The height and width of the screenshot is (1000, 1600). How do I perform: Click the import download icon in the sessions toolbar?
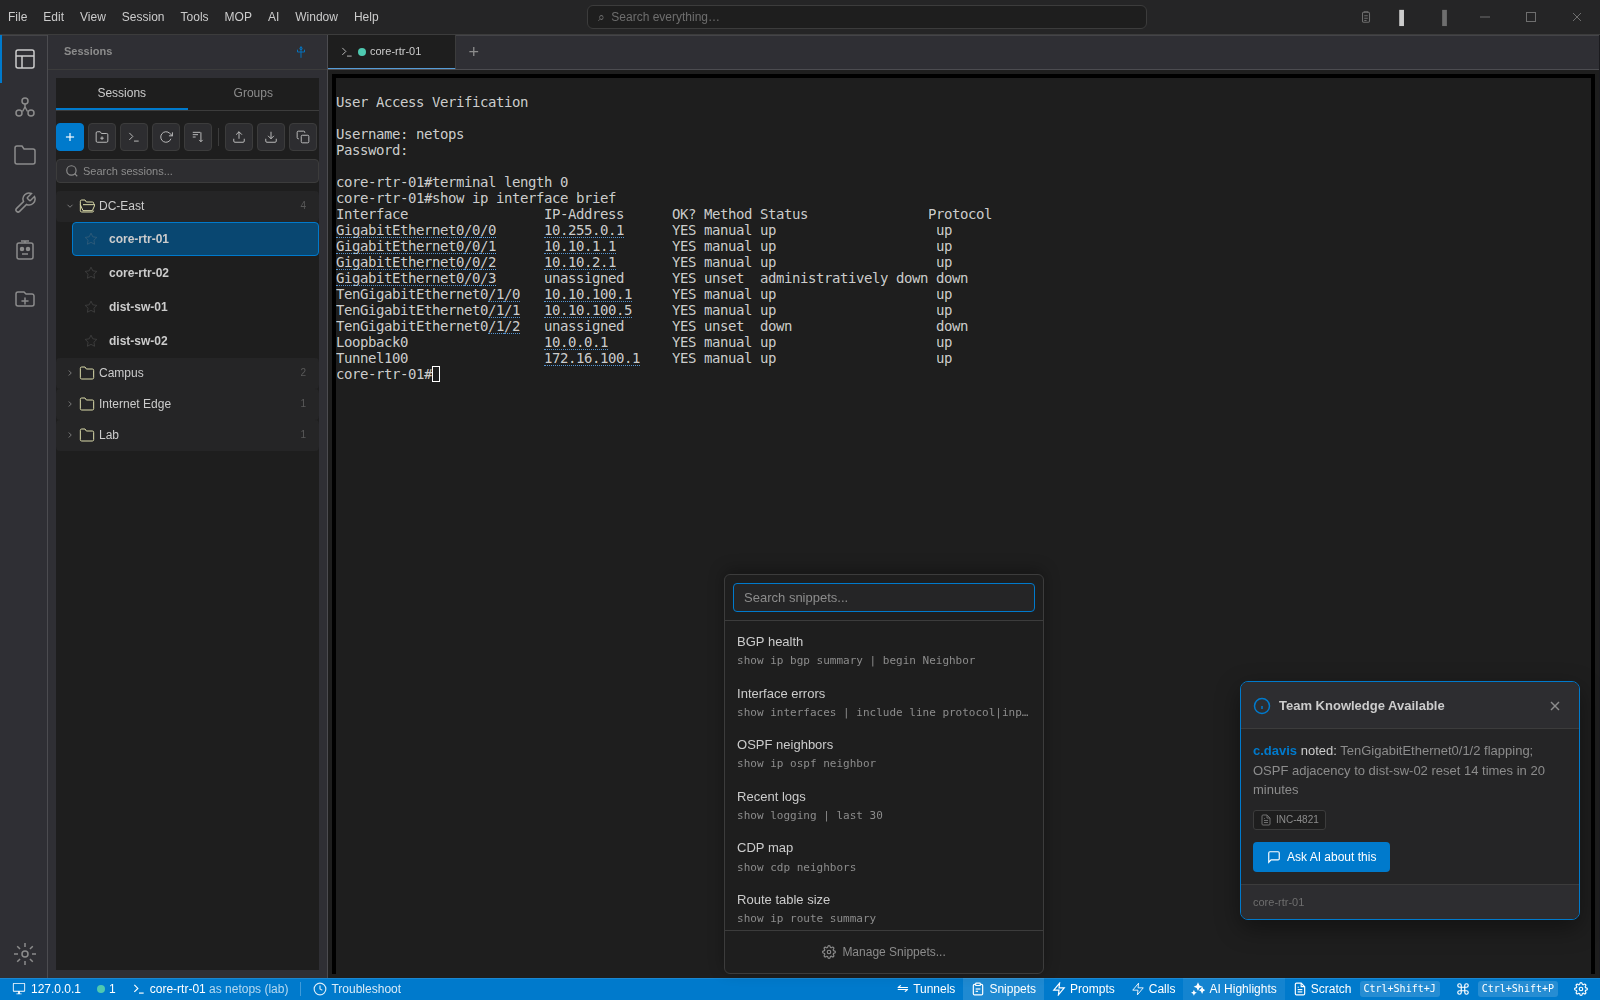click(271, 137)
